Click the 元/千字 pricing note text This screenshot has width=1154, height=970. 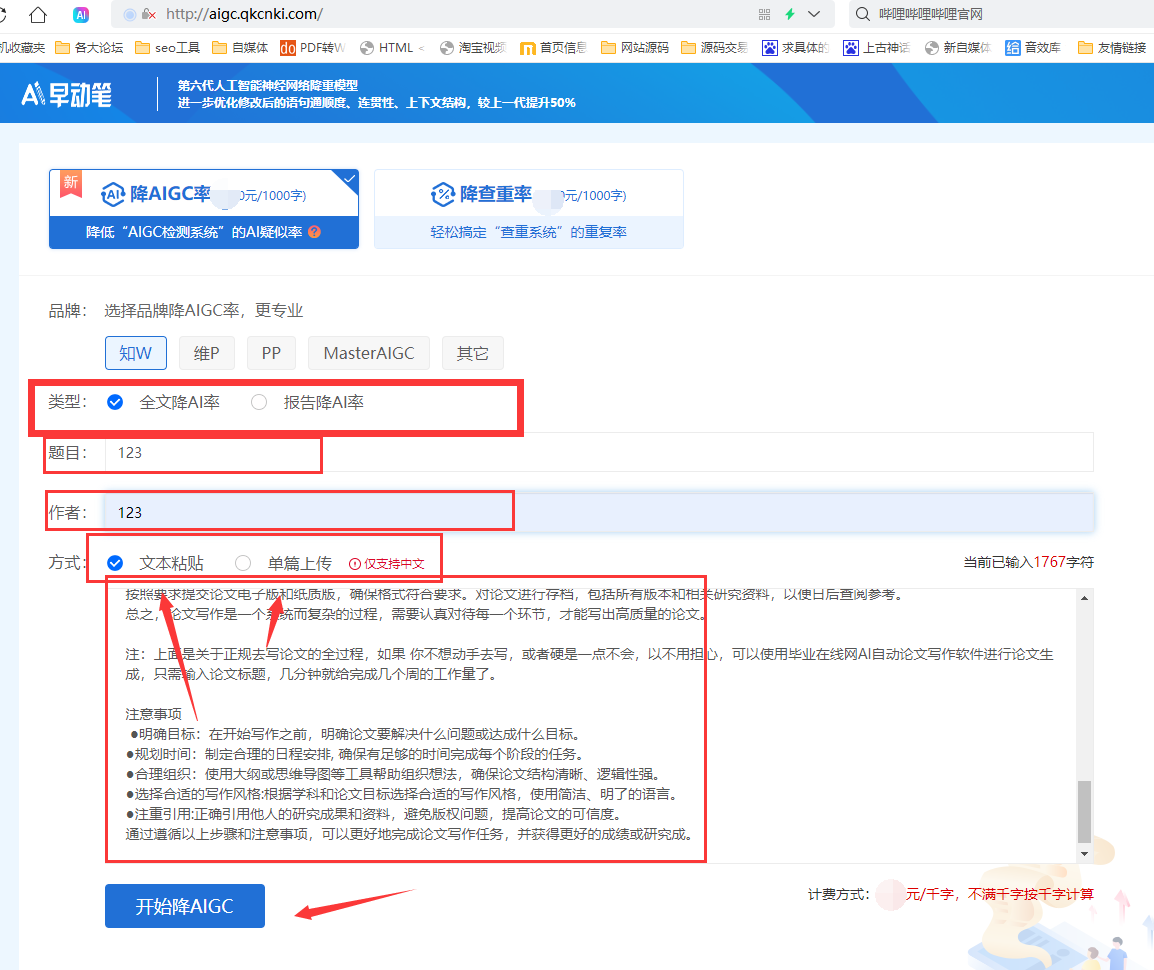[x=999, y=894]
